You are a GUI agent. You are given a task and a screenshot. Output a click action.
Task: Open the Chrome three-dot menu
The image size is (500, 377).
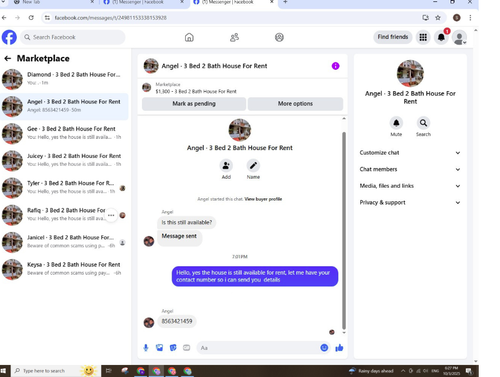click(470, 18)
